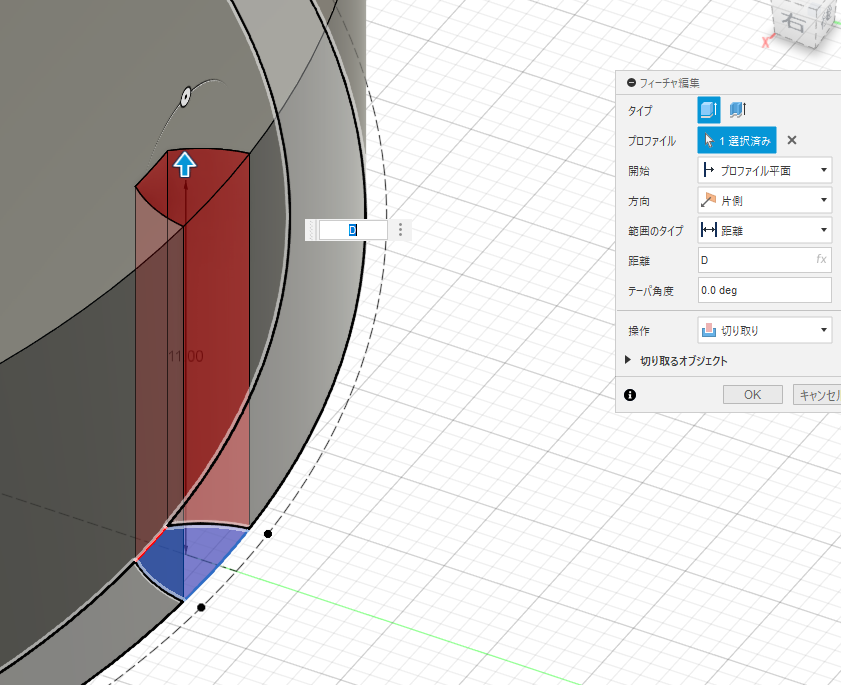Click the fx icon in distance field

click(821, 260)
